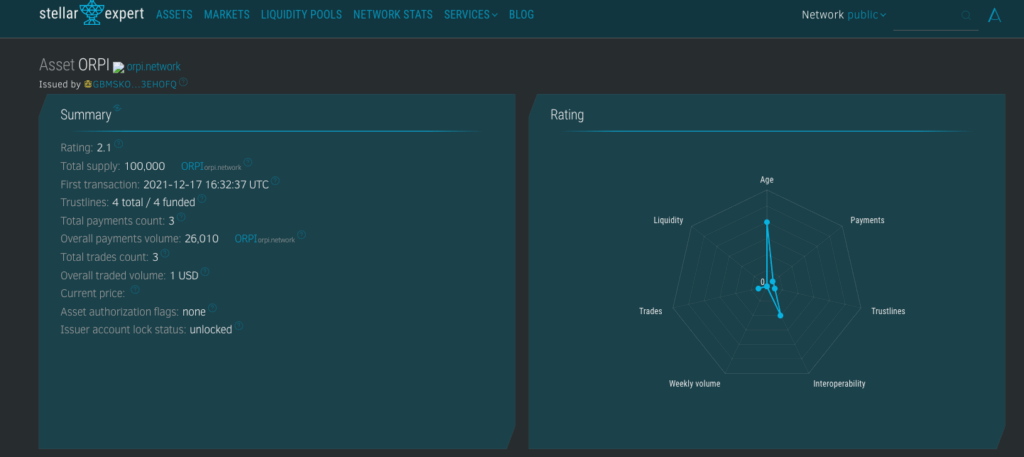This screenshot has width=1024, height=457.
Task: Show help for Rating value
Action: coord(119,144)
